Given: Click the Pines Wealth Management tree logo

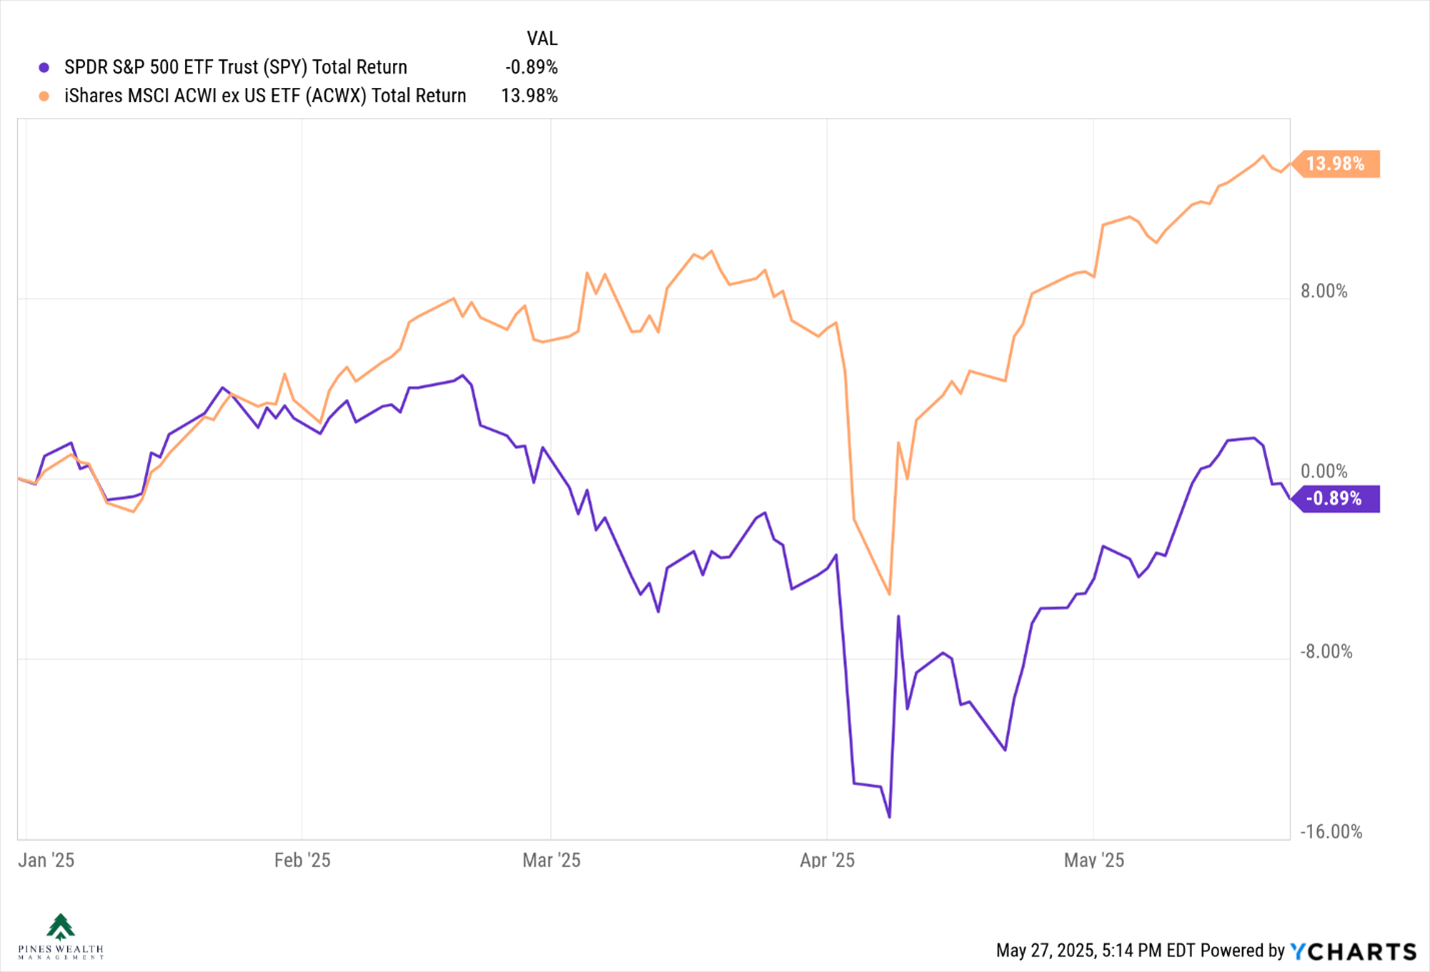Looking at the screenshot, I should 60,936.
